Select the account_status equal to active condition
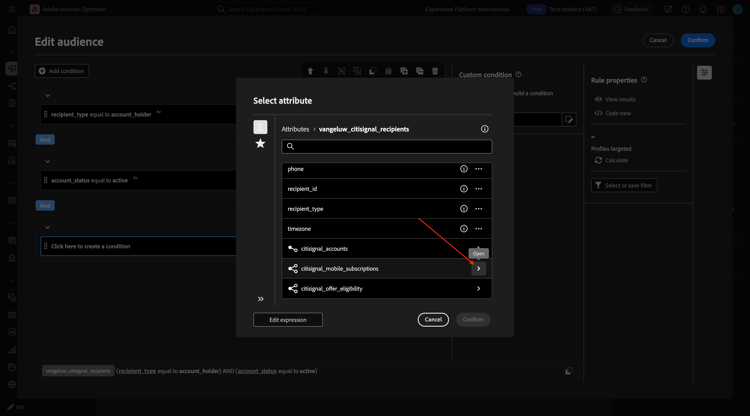750x416 pixels. click(139, 180)
